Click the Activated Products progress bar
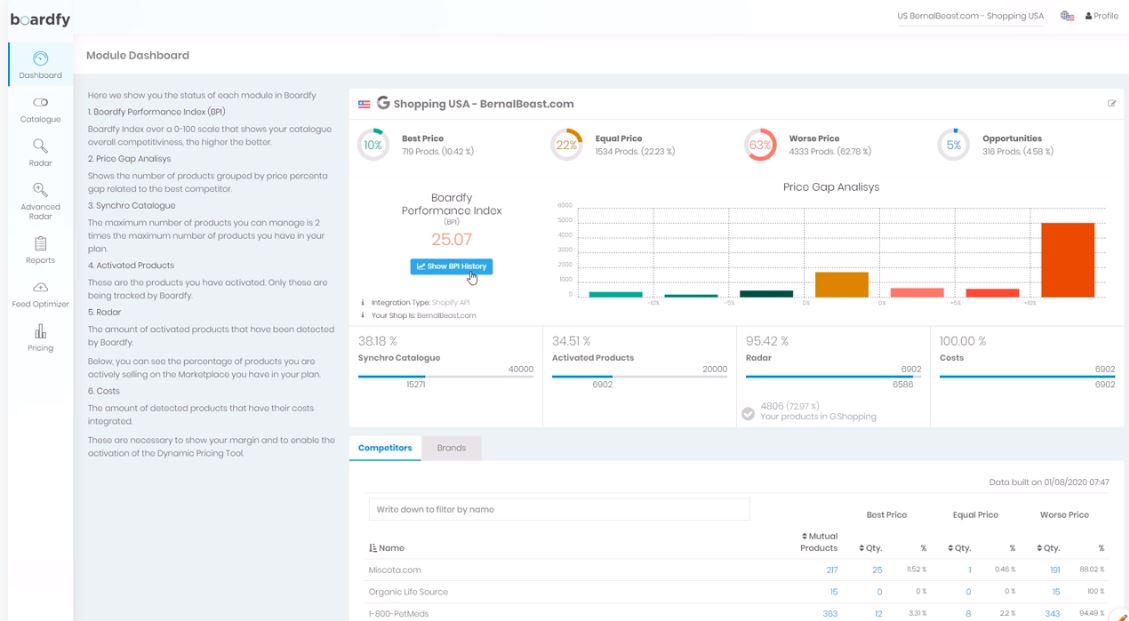 tap(639, 377)
